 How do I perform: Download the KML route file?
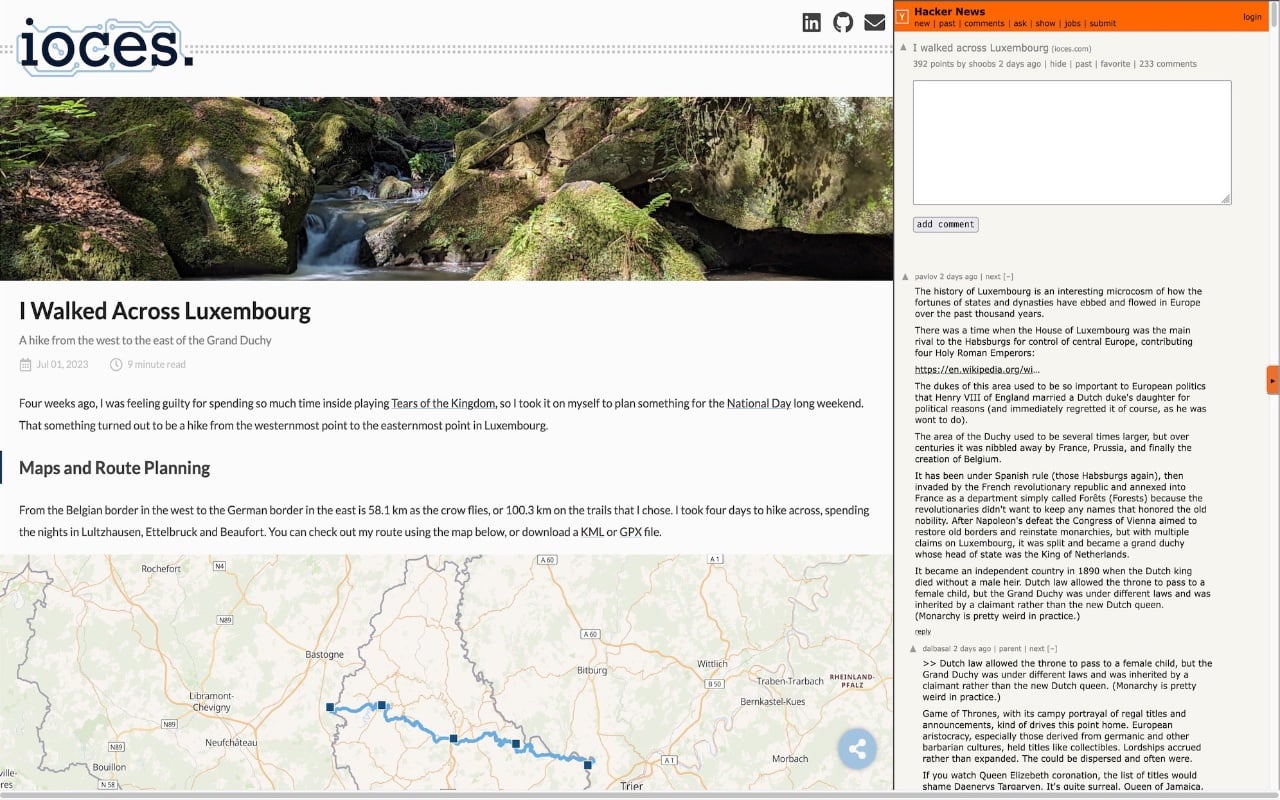[x=592, y=532]
